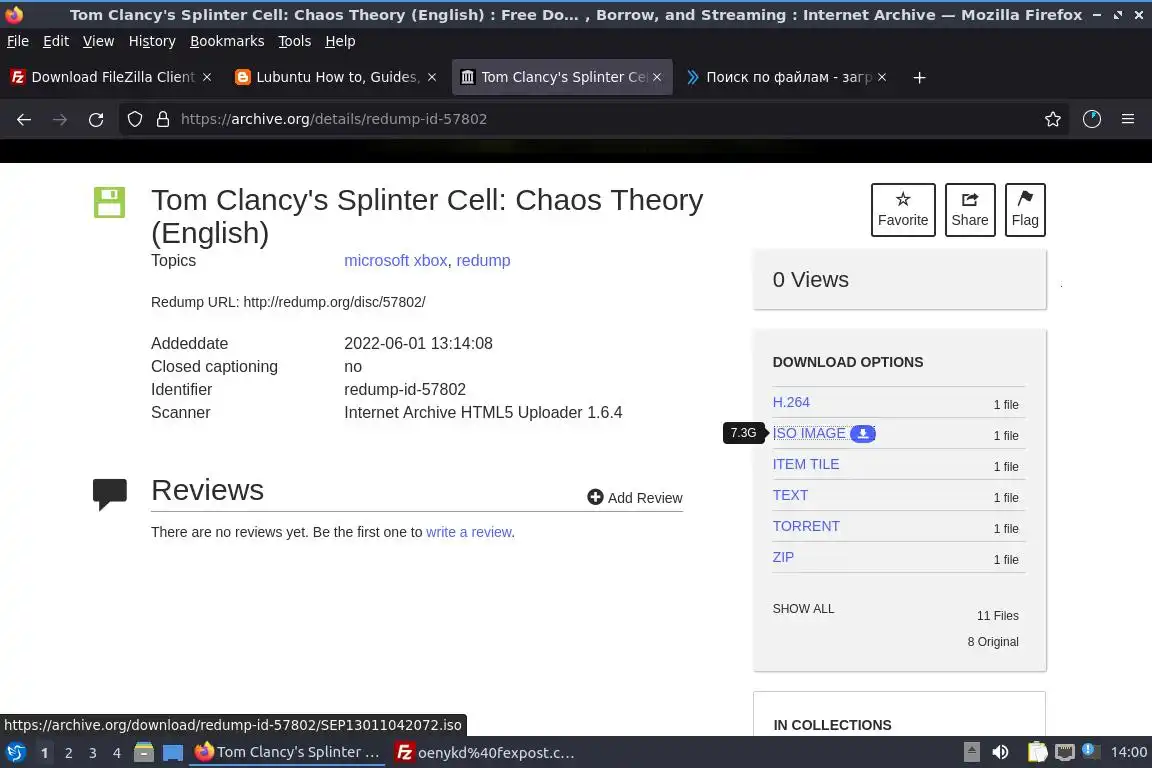The width and height of the screenshot is (1152, 768).
Task: Open the Firefox hamburger menu
Action: pos(1128,119)
